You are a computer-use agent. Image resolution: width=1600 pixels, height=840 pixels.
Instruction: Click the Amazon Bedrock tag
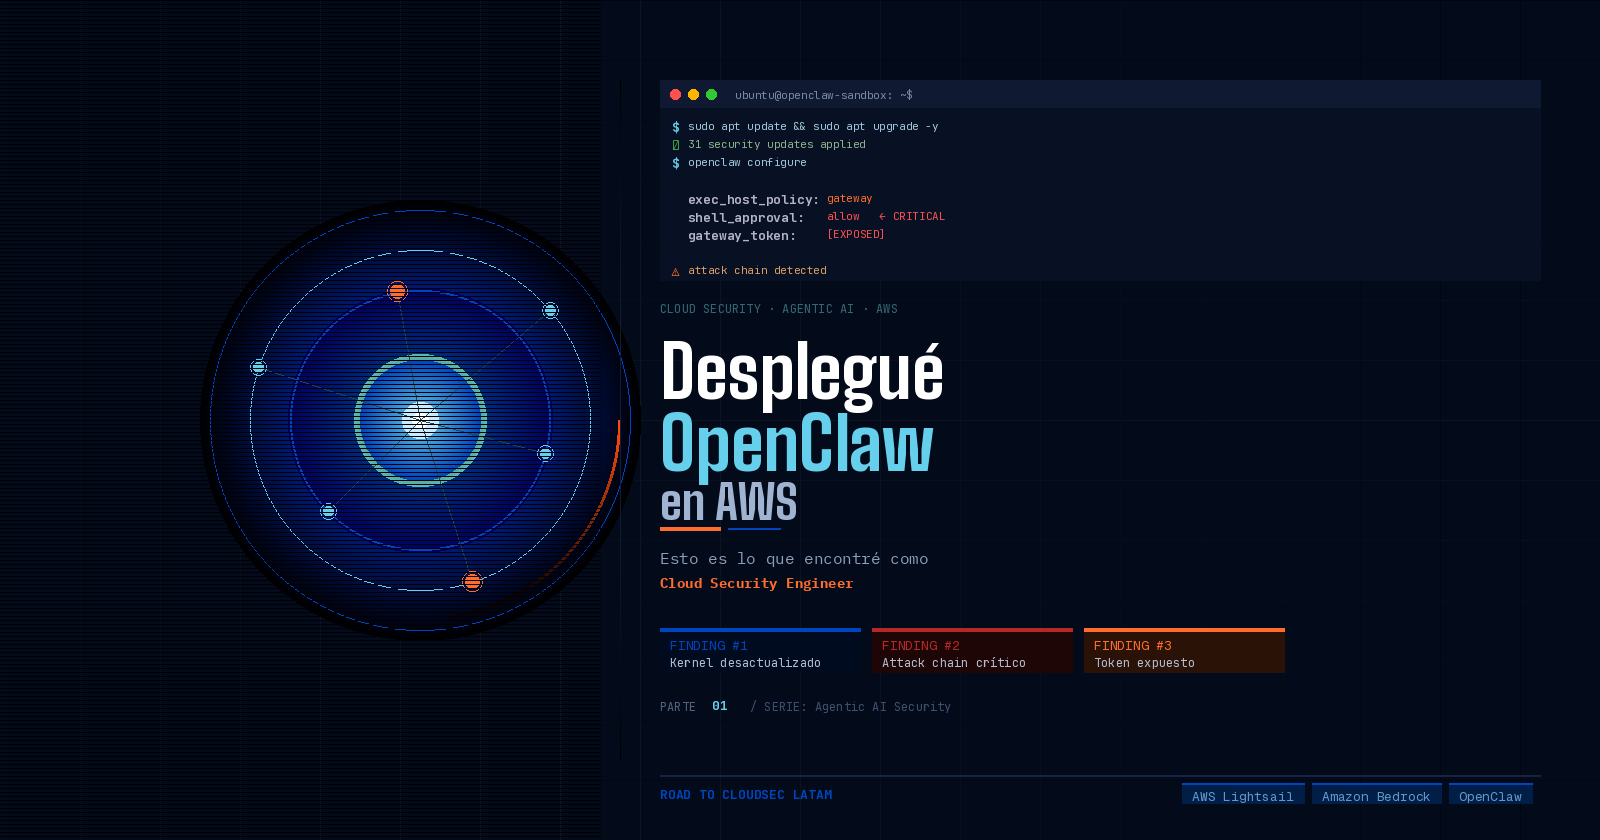[x=1376, y=796]
